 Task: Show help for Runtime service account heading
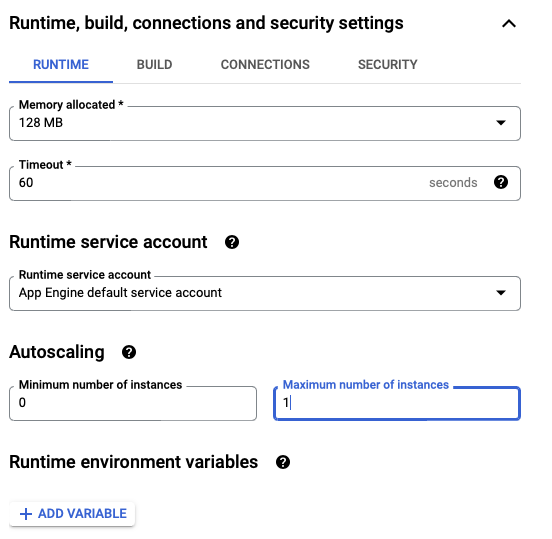pos(232,242)
